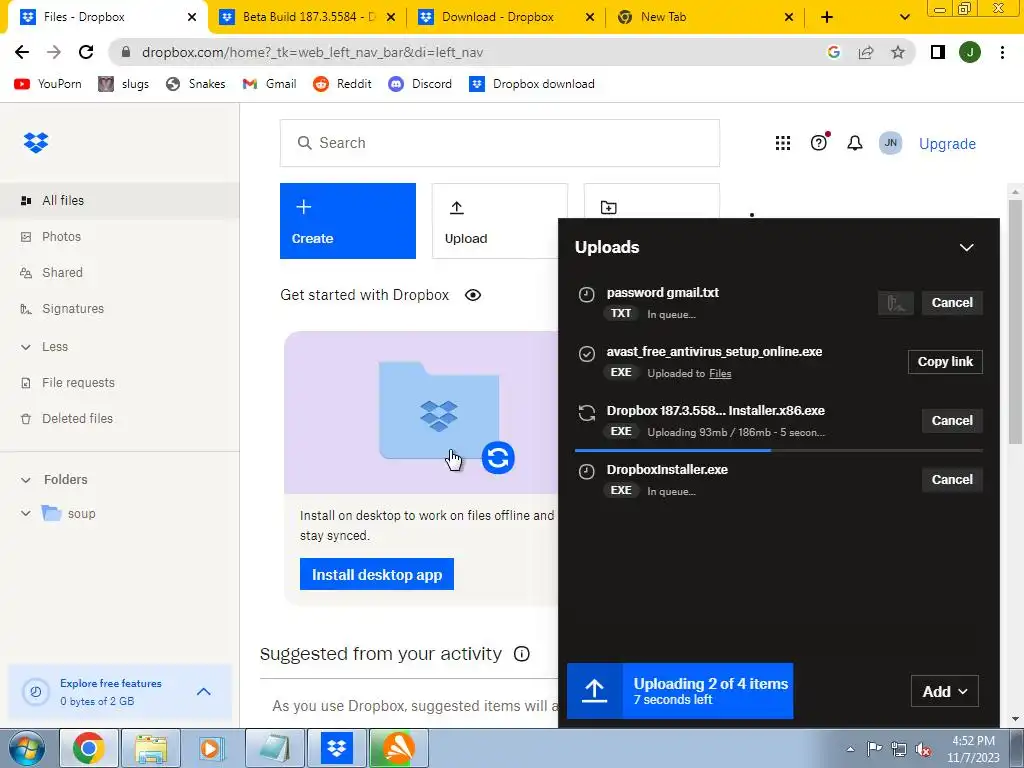This screenshot has height=768, width=1024.
Task: Open File requests in sidebar
Action: pyautogui.click(x=120, y=383)
